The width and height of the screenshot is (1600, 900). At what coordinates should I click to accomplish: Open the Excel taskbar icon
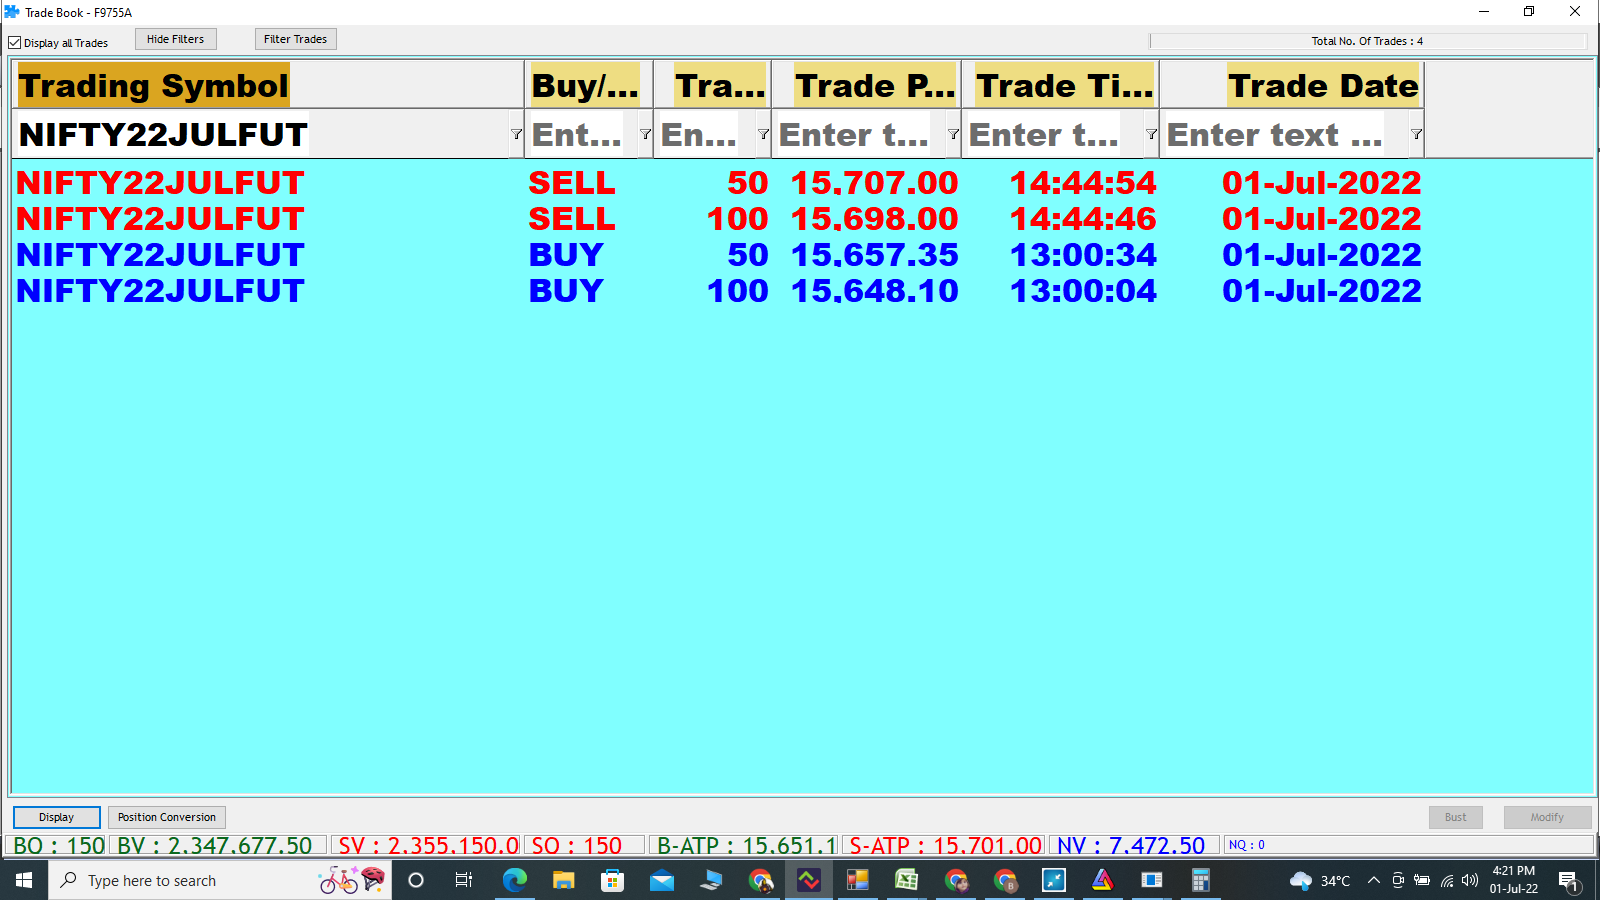point(906,880)
